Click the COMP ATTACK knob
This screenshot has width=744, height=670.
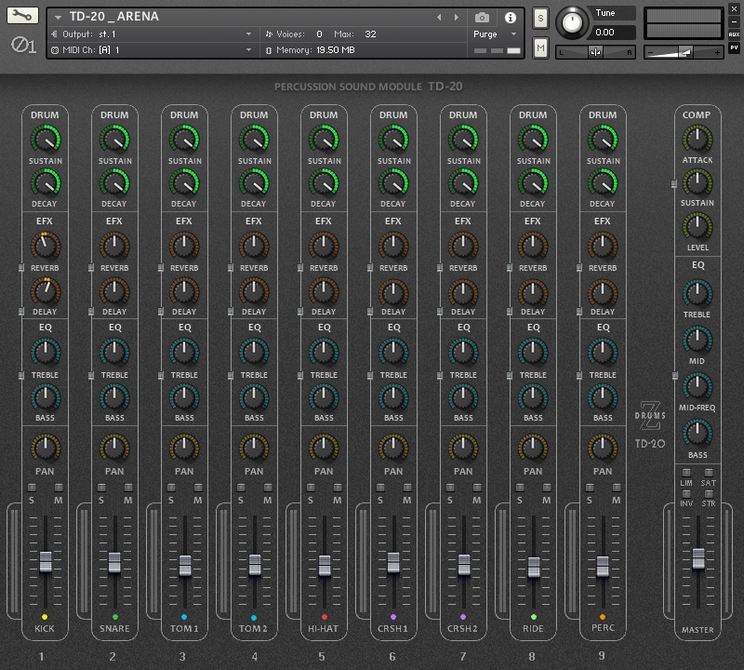tap(698, 140)
